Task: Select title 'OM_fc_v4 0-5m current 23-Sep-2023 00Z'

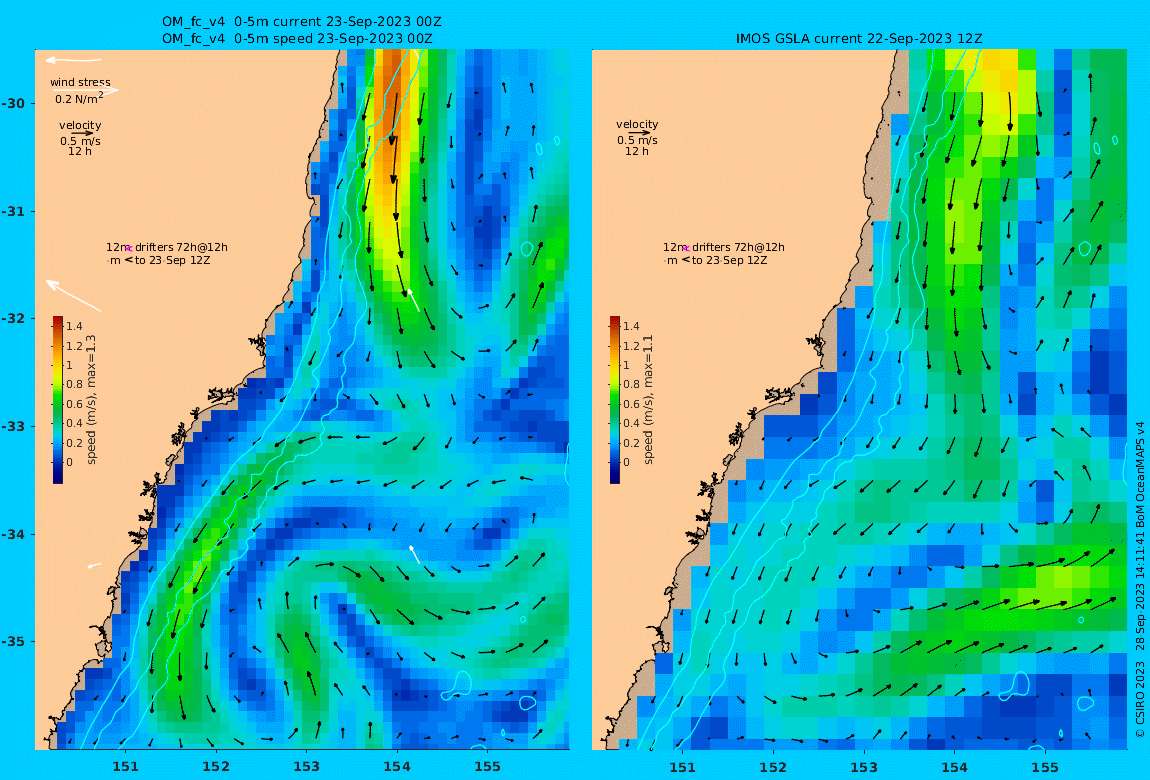Action: click(301, 22)
